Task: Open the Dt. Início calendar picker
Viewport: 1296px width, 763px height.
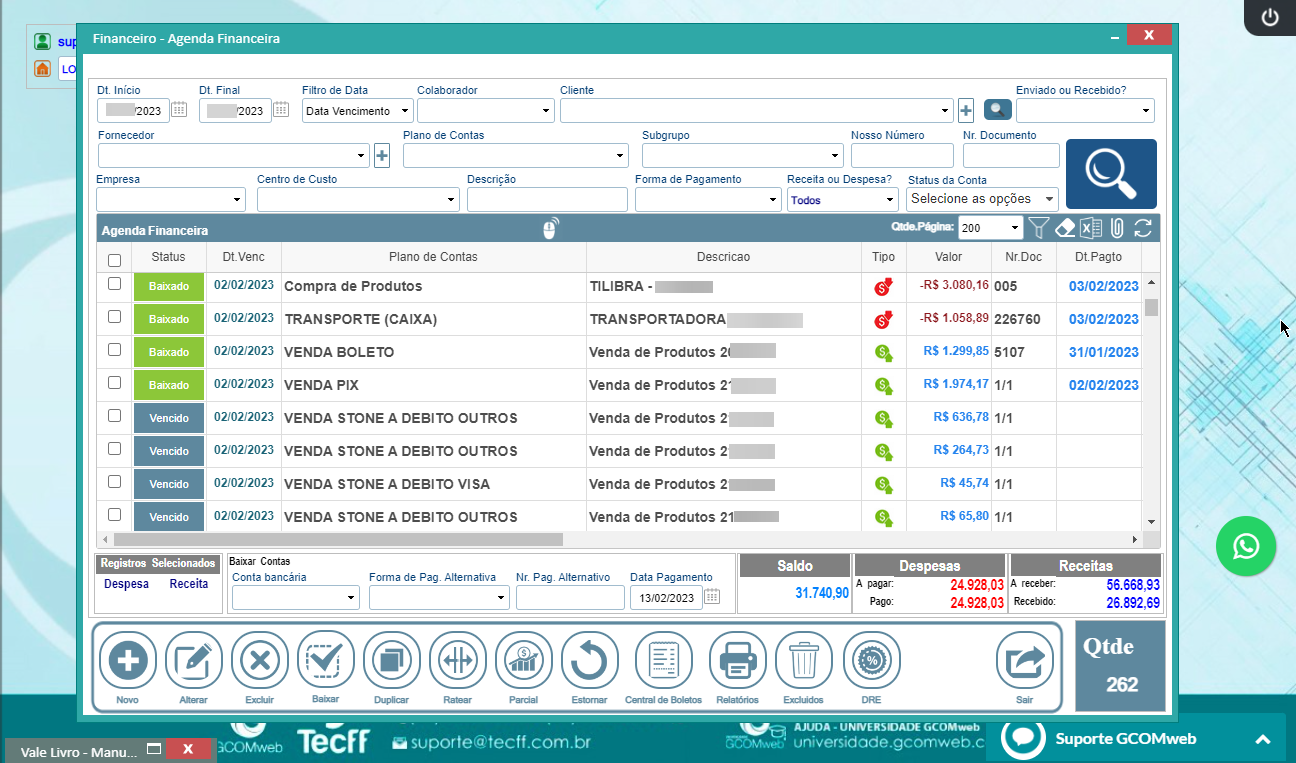Action: pos(179,110)
